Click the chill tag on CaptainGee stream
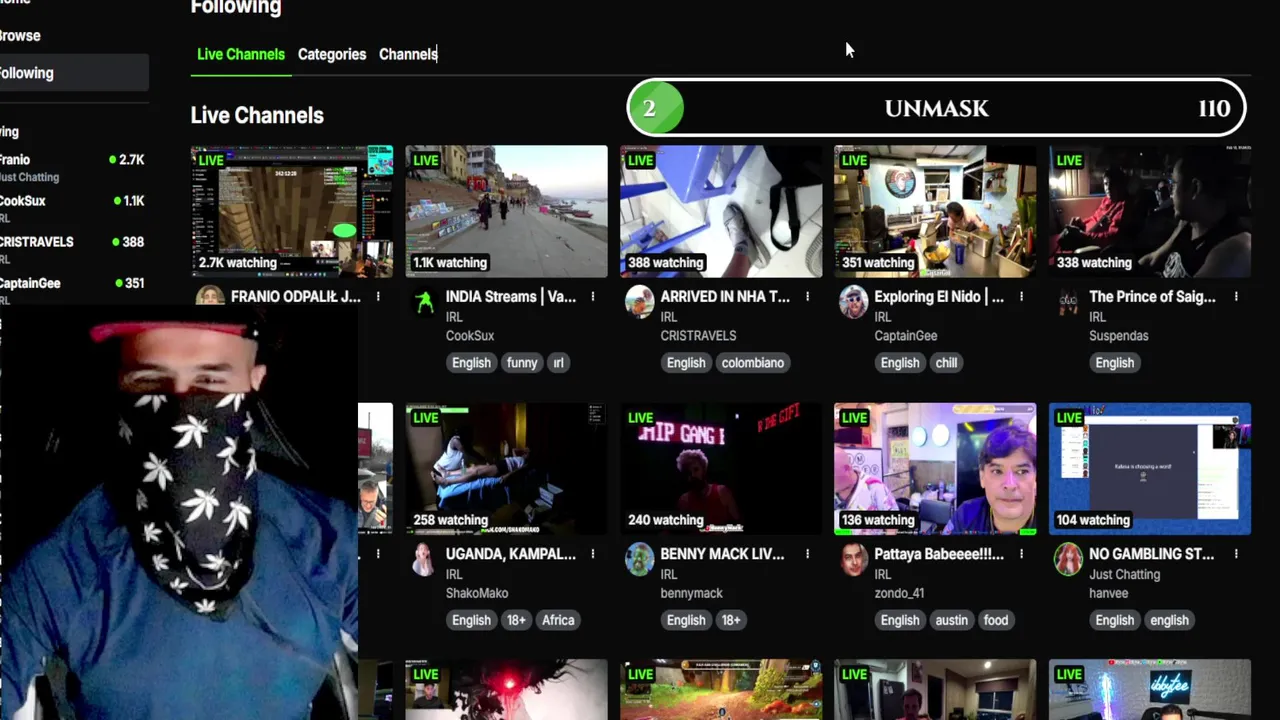This screenshot has width=1280, height=720. [947, 363]
